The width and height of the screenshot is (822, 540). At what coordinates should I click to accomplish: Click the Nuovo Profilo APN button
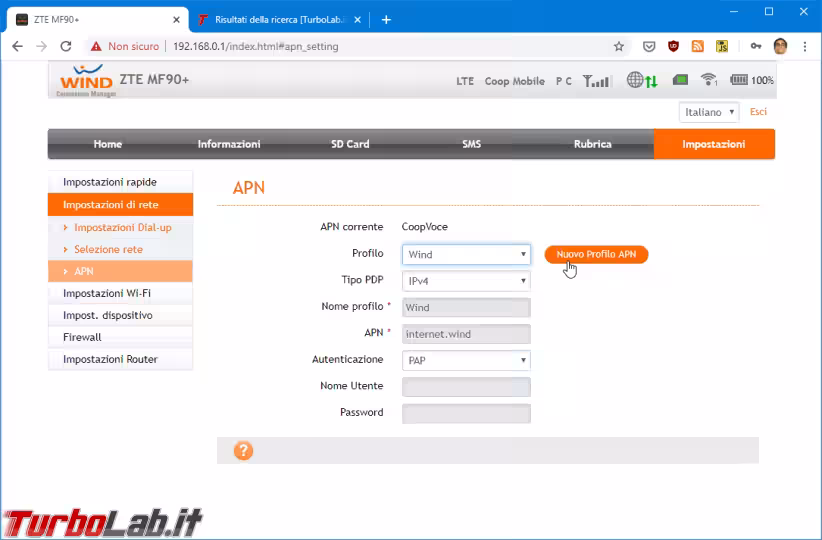point(596,254)
